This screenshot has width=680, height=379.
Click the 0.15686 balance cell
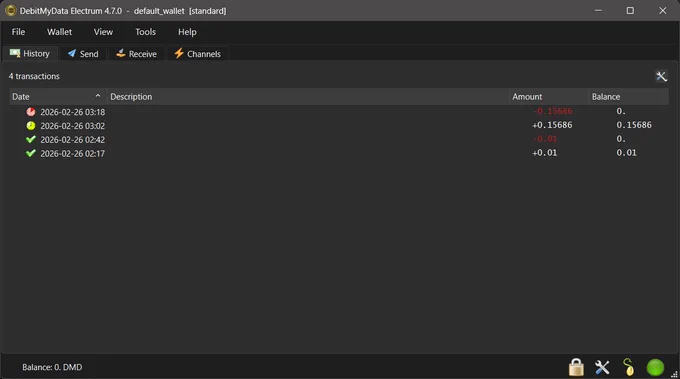coord(634,125)
